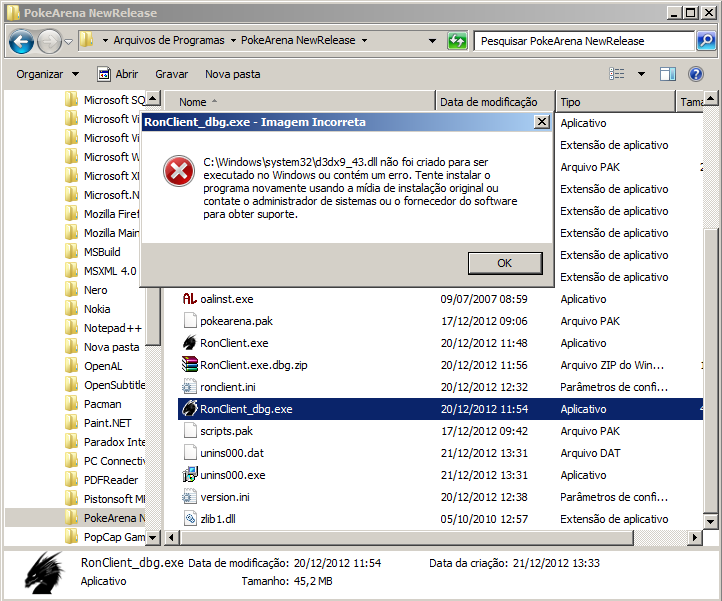
Task: Click Gravar in the toolbar
Action: tap(171, 74)
